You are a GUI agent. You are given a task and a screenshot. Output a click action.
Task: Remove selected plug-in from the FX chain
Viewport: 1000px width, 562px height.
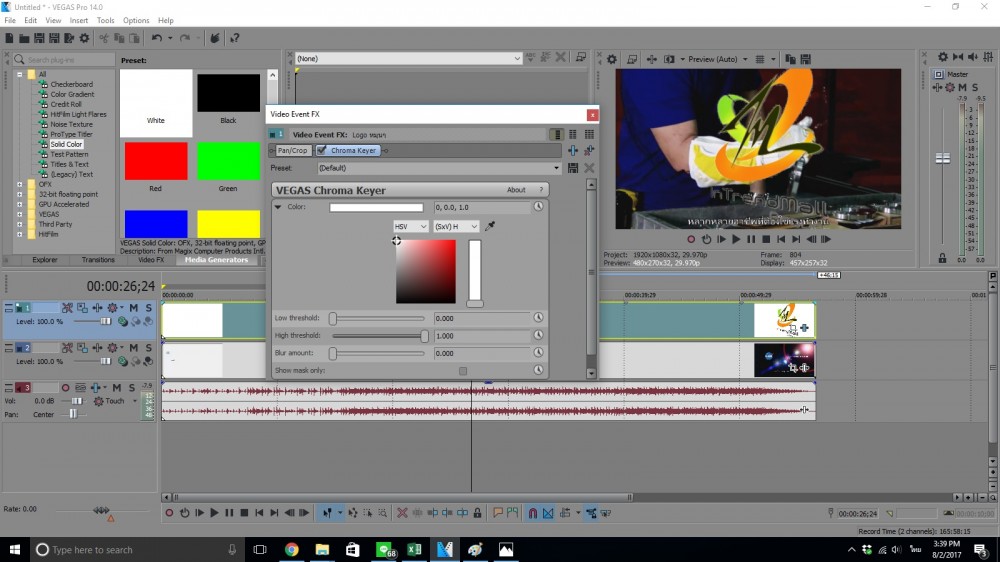(589, 151)
